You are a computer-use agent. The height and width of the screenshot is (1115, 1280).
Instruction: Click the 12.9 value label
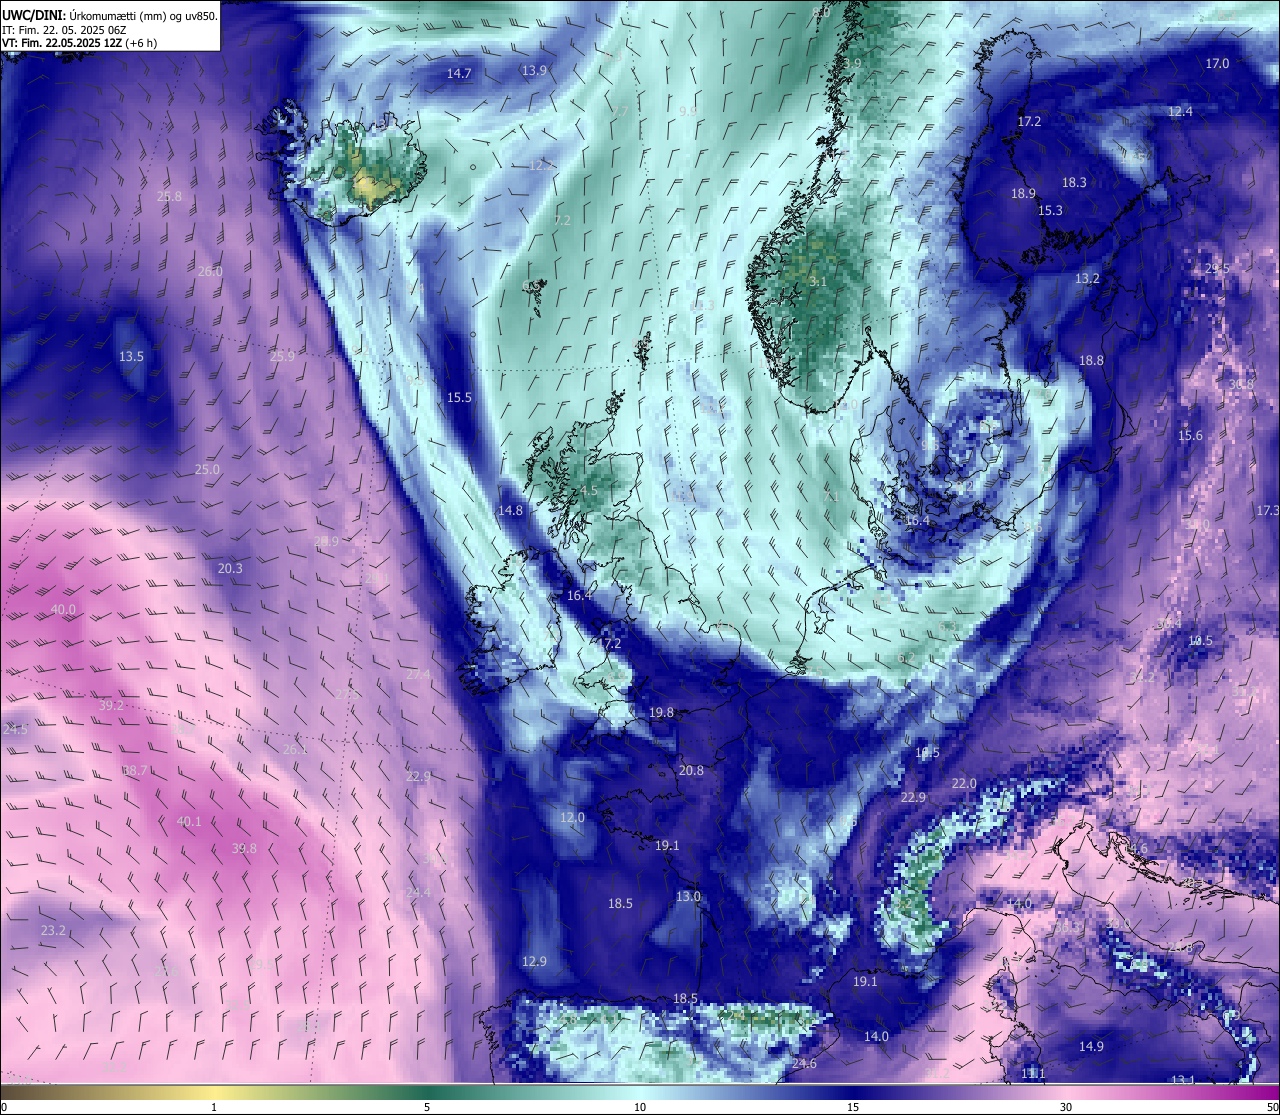[x=534, y=962]
